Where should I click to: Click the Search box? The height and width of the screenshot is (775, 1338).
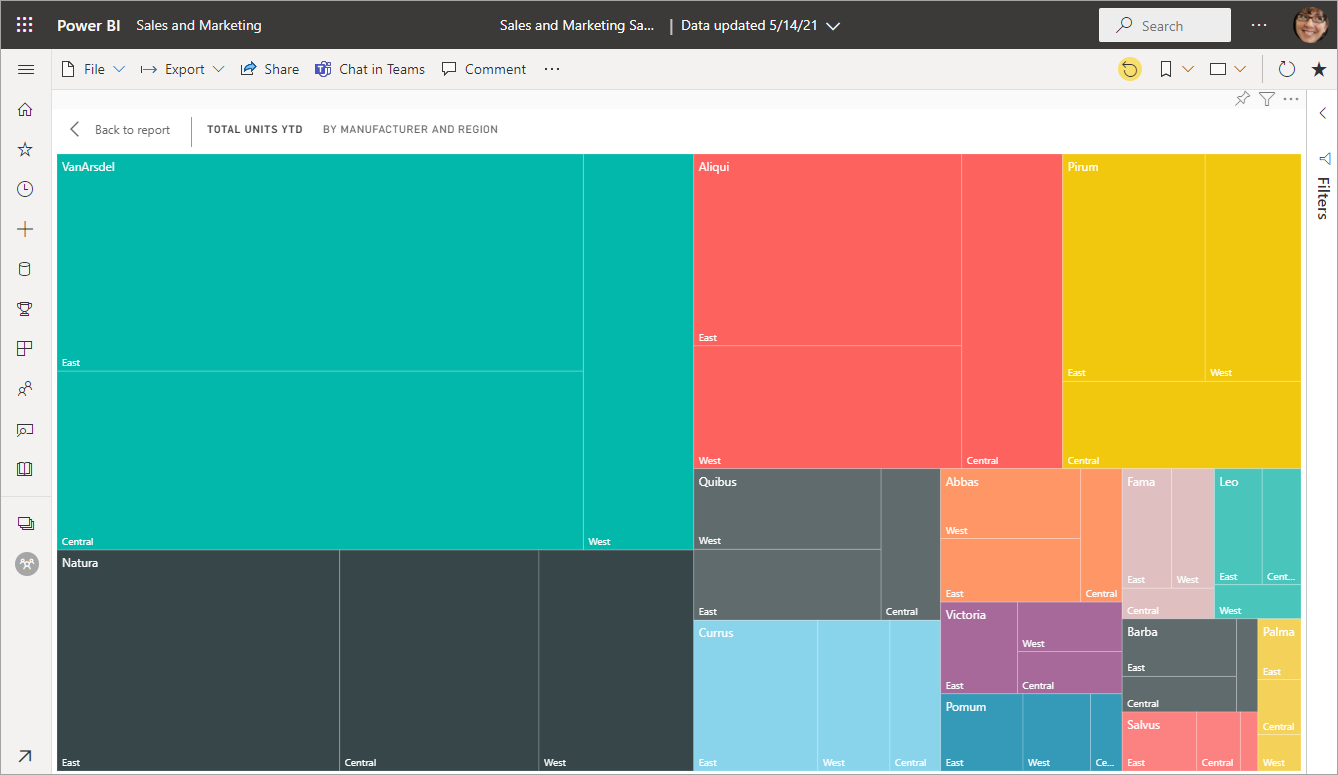tap(1165, 26)
